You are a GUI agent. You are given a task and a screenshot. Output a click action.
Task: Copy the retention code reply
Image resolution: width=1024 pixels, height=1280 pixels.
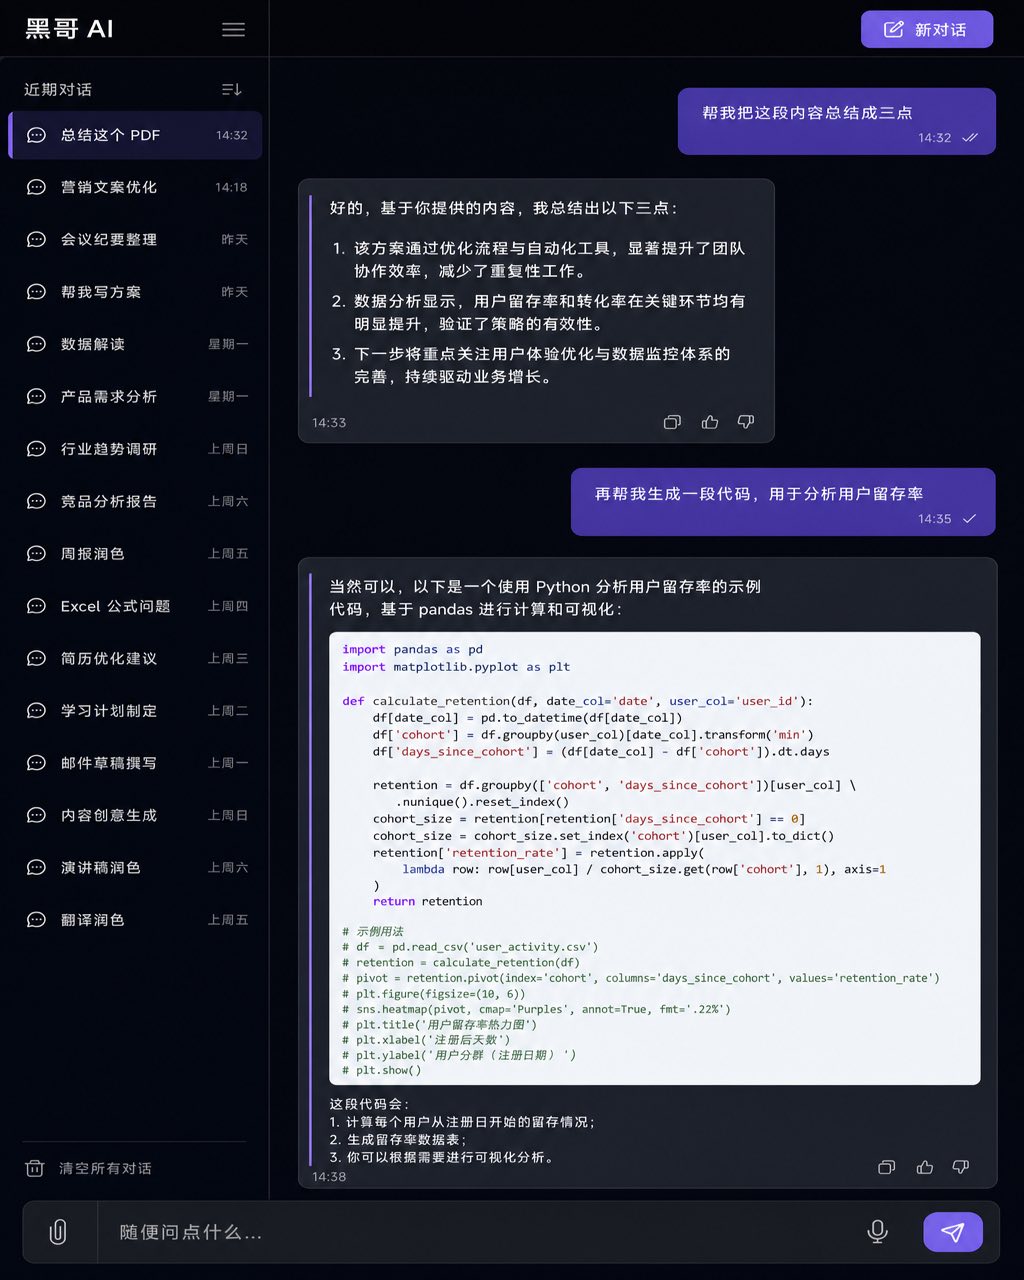pyautogui.click(x=886, y=1167)
